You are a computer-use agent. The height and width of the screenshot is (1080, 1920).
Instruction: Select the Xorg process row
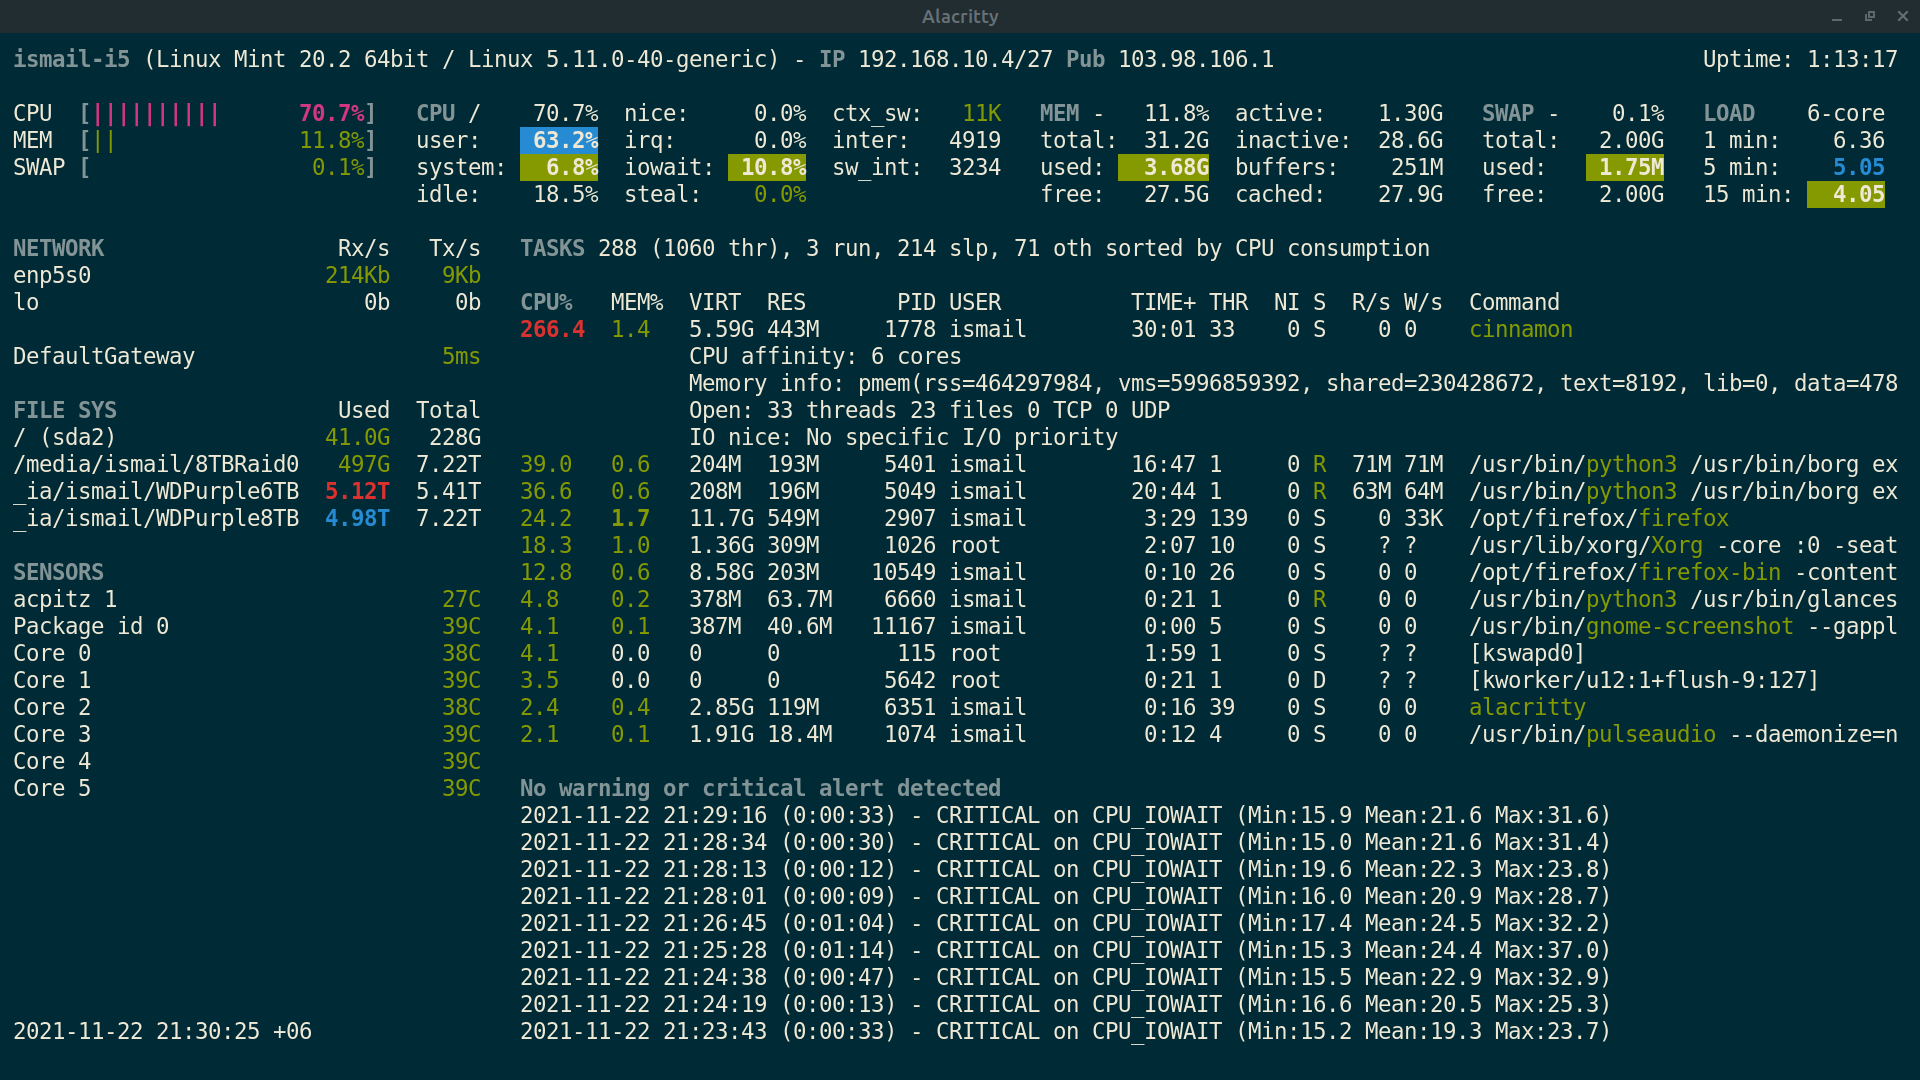[x=1209, y=546]
